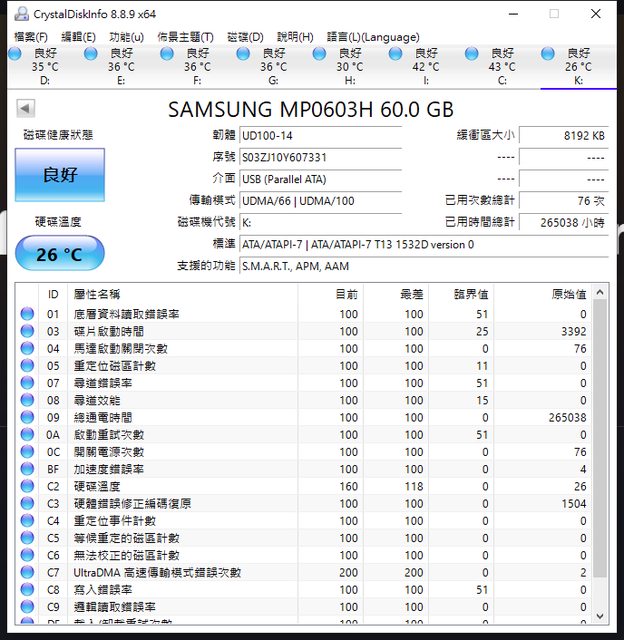
Task: Click the status orb in the 硬碟溫度 row
Action: pyautogui.click(x=27, y=486)
